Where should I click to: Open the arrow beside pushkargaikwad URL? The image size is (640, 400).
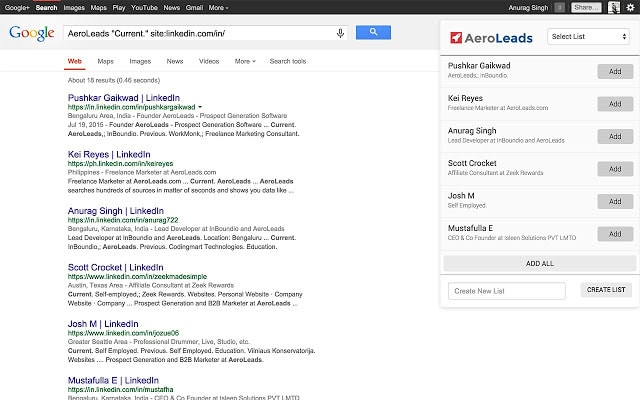(200, 107)
